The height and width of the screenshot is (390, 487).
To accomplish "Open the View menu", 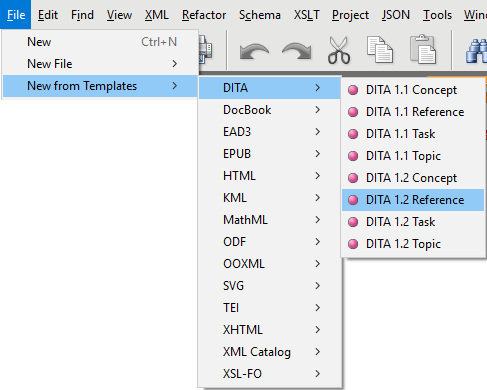I will coord(119,15).
